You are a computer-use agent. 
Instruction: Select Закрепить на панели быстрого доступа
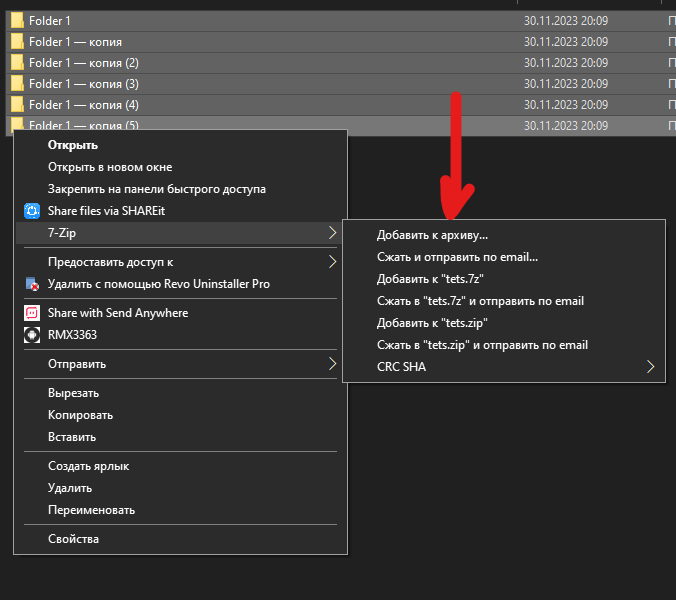[x=156, y=189]
